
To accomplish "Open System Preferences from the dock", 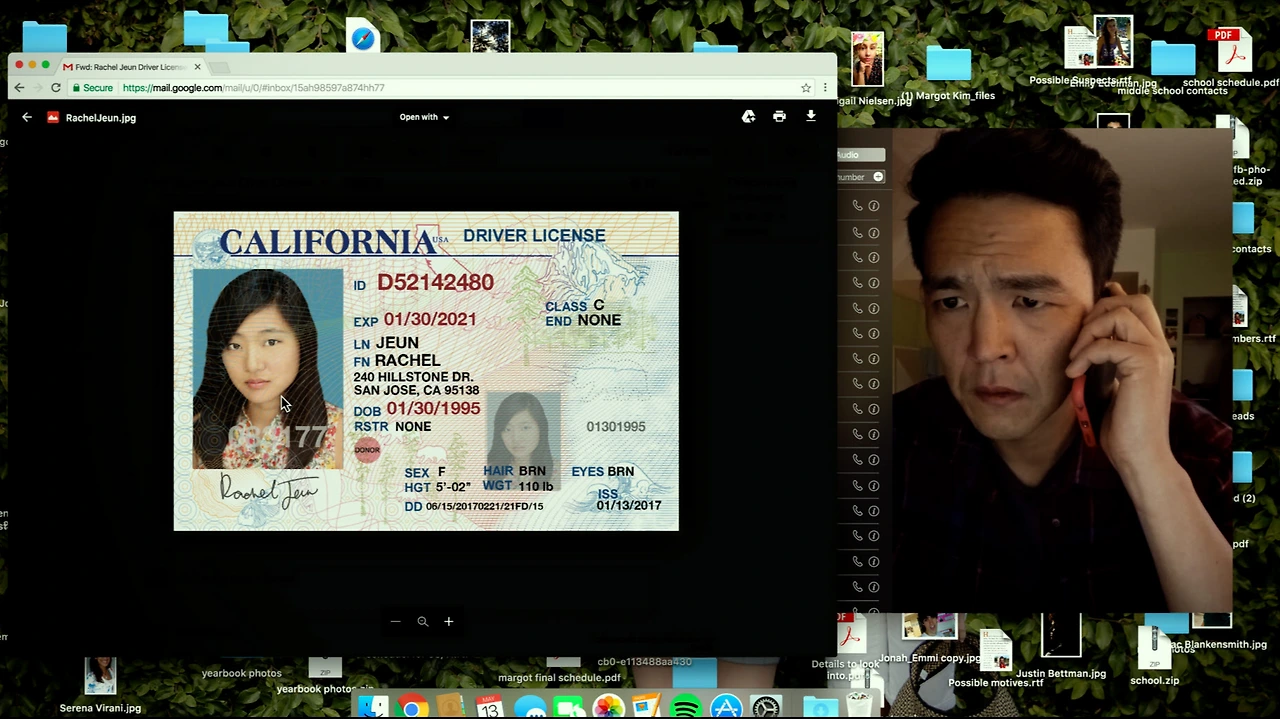I will tap(766, 707).
